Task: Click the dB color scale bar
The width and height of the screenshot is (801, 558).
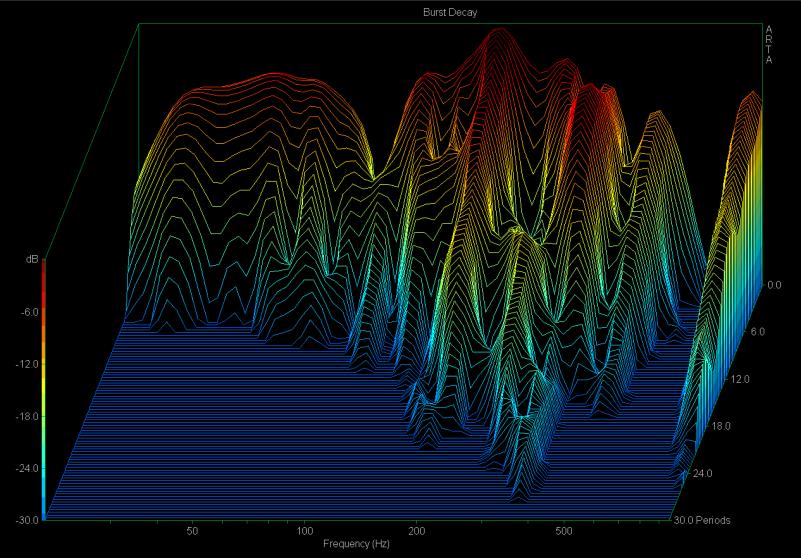Action: (x=44, y=388)
